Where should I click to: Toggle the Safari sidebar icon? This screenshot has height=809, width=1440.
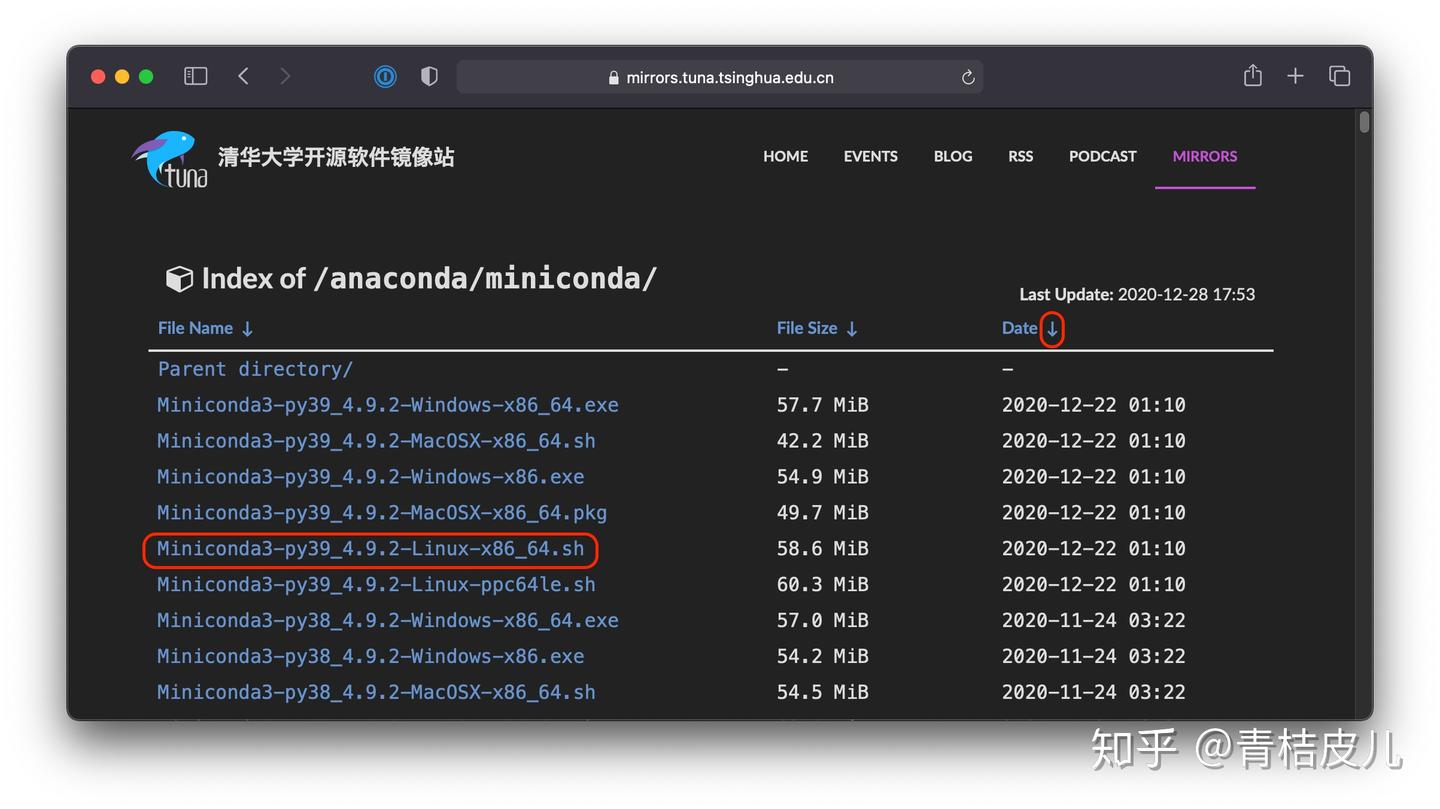click(x=195, y=75)
